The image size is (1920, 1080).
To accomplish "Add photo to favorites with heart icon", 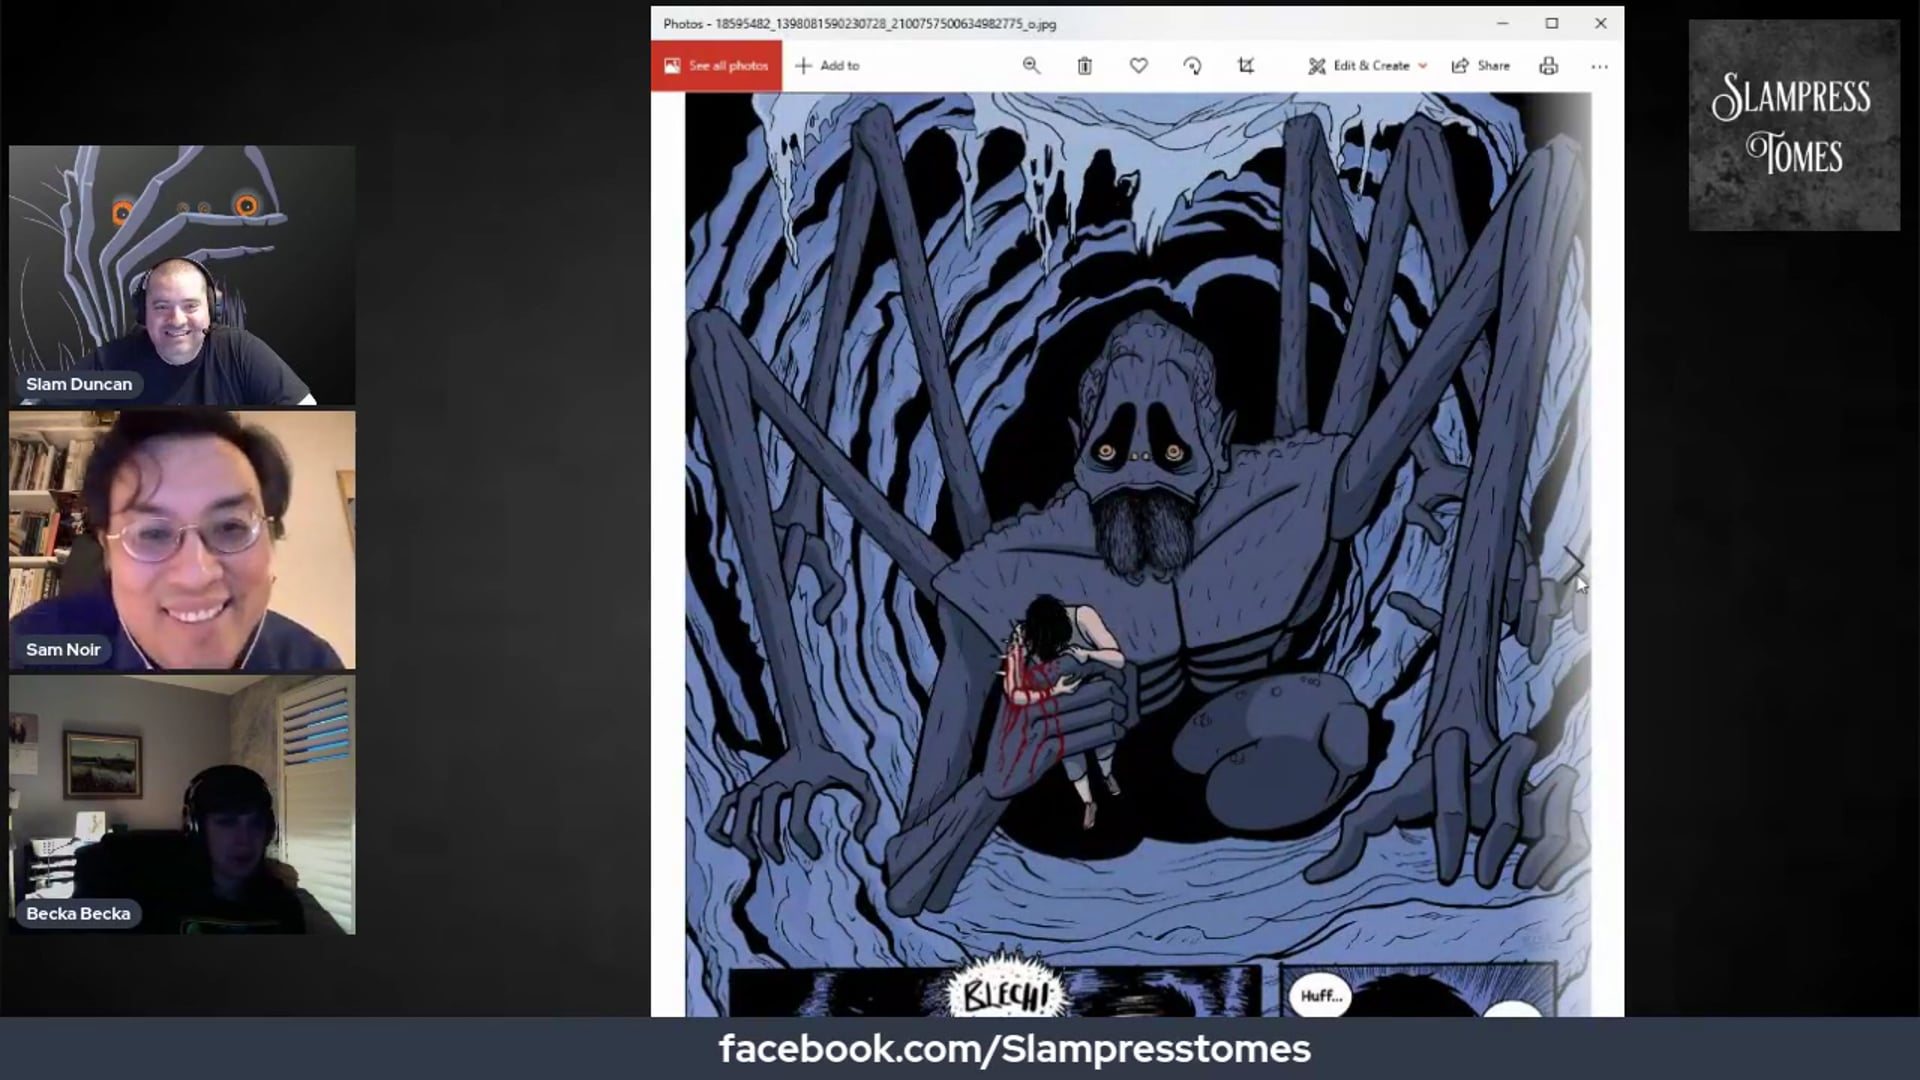I will click(1138, 66).
